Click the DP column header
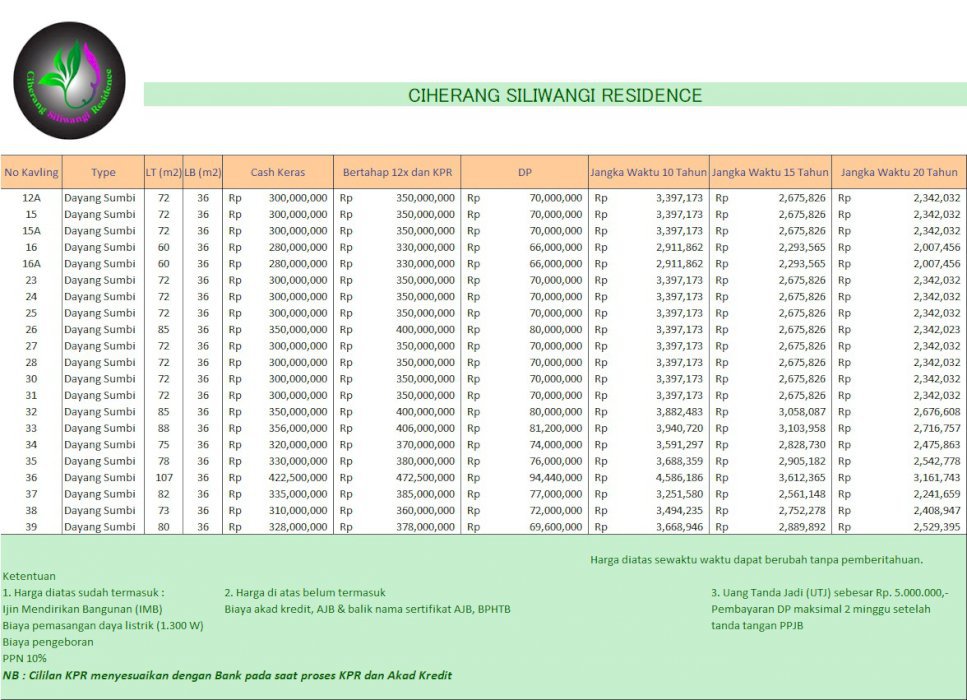The height and width of the screenshot is (700, 967). coord(524,172)
